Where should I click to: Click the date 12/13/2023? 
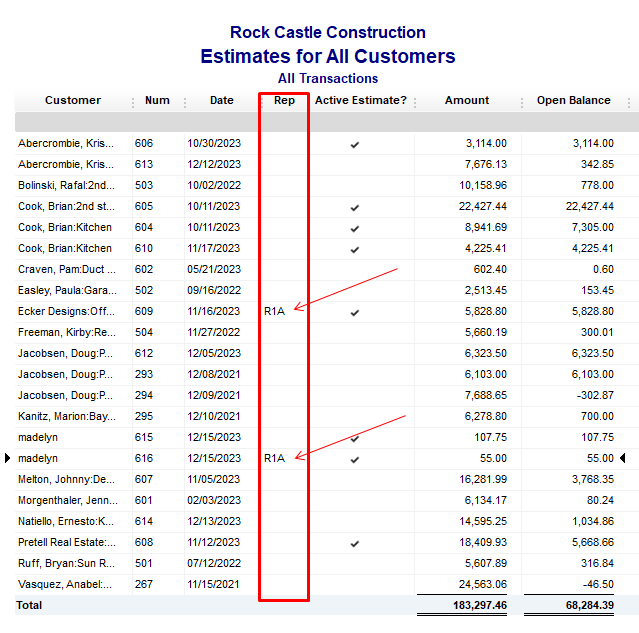click(x=214, y=521)
